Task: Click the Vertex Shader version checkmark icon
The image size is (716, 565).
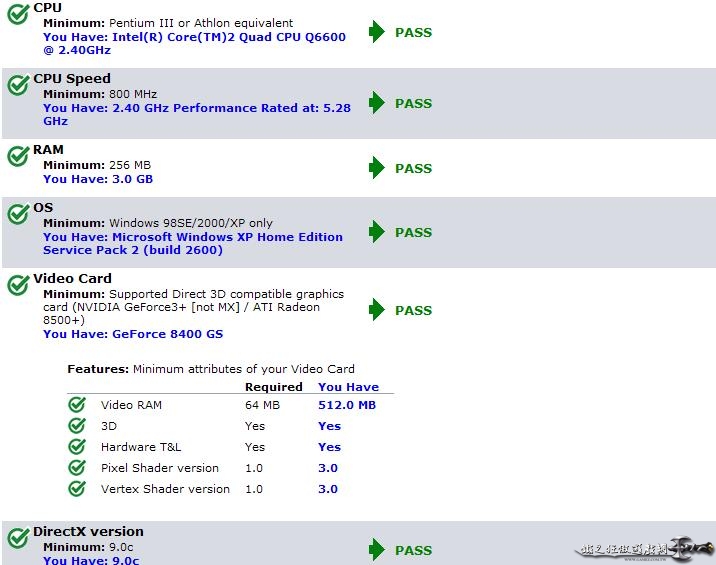Action: tap(77, 489)
